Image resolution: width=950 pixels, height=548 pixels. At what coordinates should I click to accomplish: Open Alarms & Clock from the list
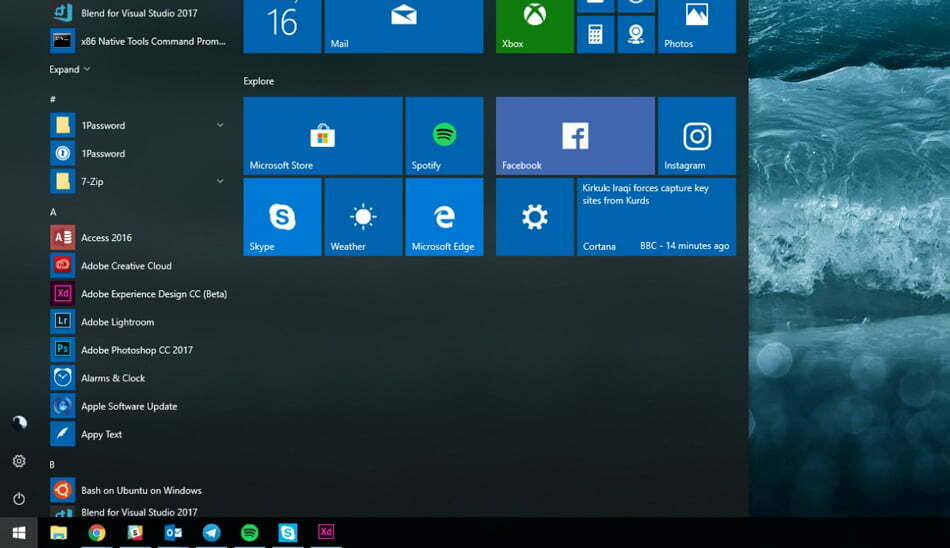tap(138, 378)
